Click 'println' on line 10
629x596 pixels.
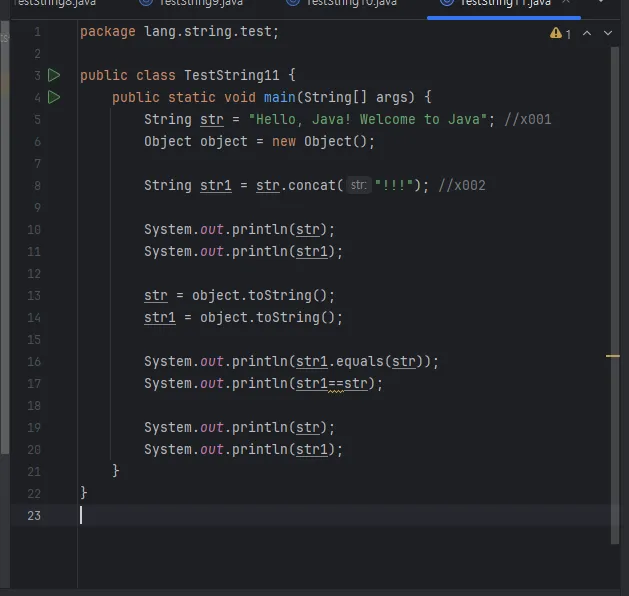260,230
